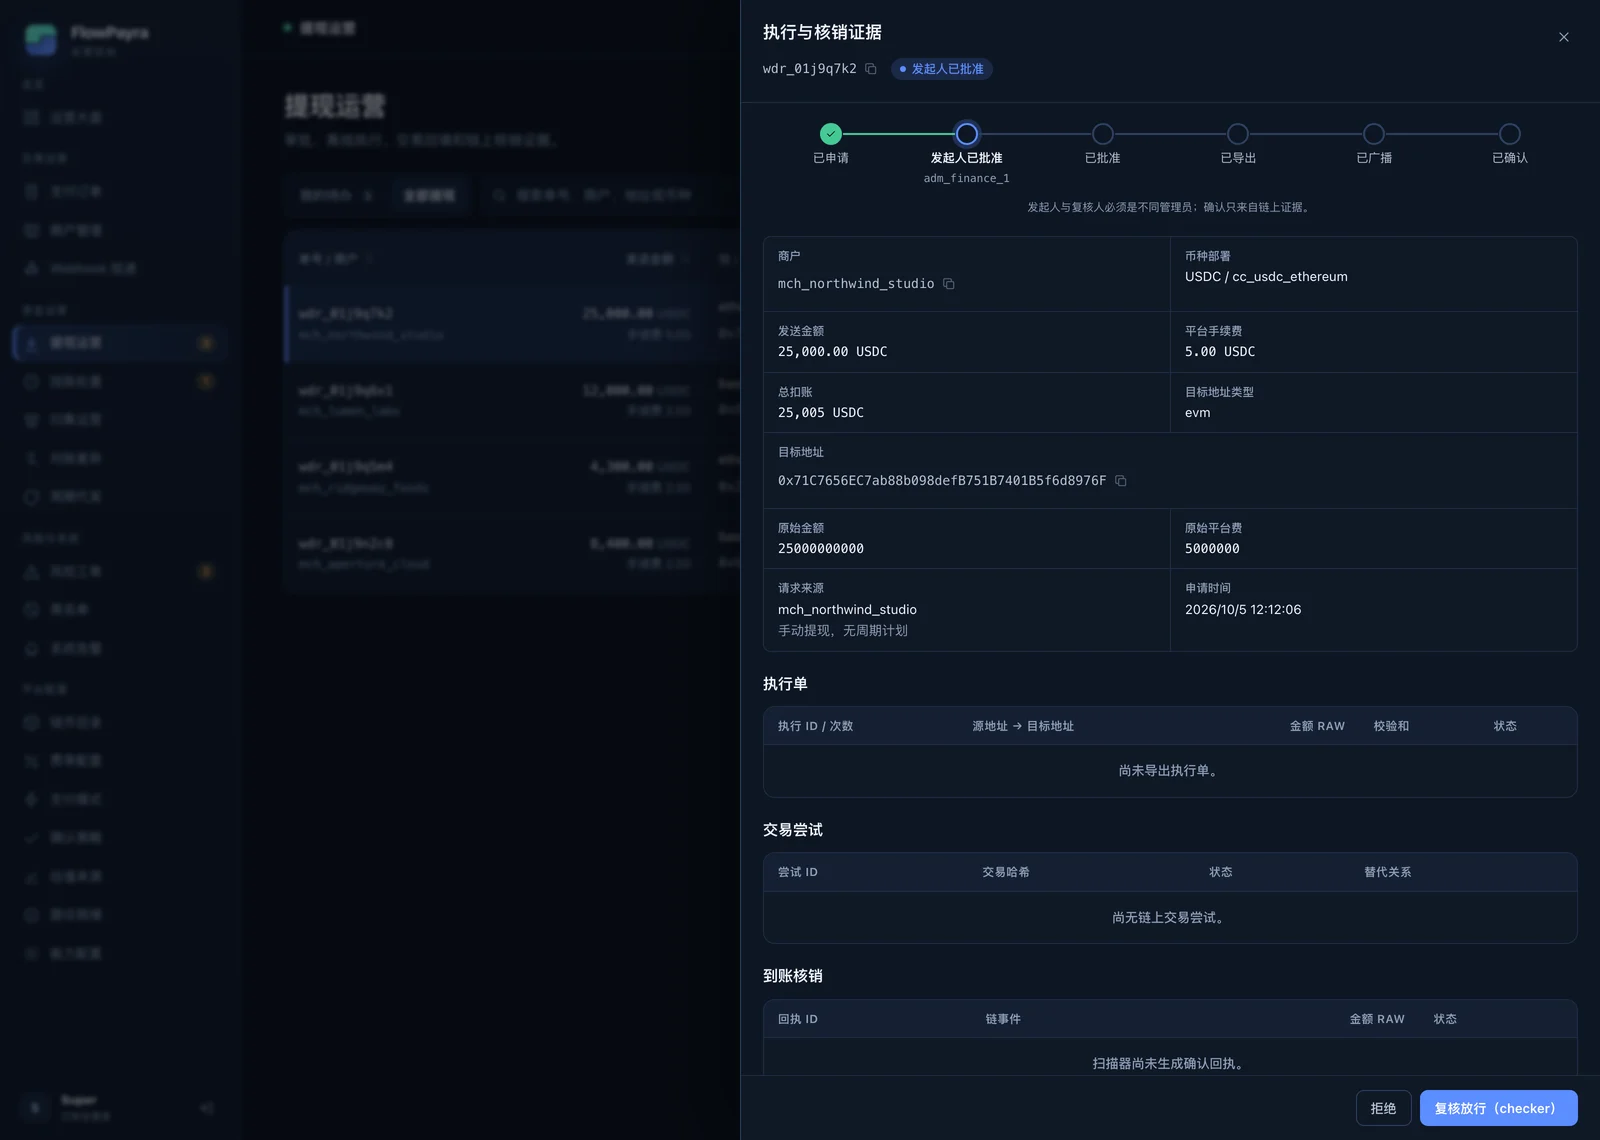Click the request time 2026/10/5 12:12:06
1600x1140 pixels.
(1243, 610)
